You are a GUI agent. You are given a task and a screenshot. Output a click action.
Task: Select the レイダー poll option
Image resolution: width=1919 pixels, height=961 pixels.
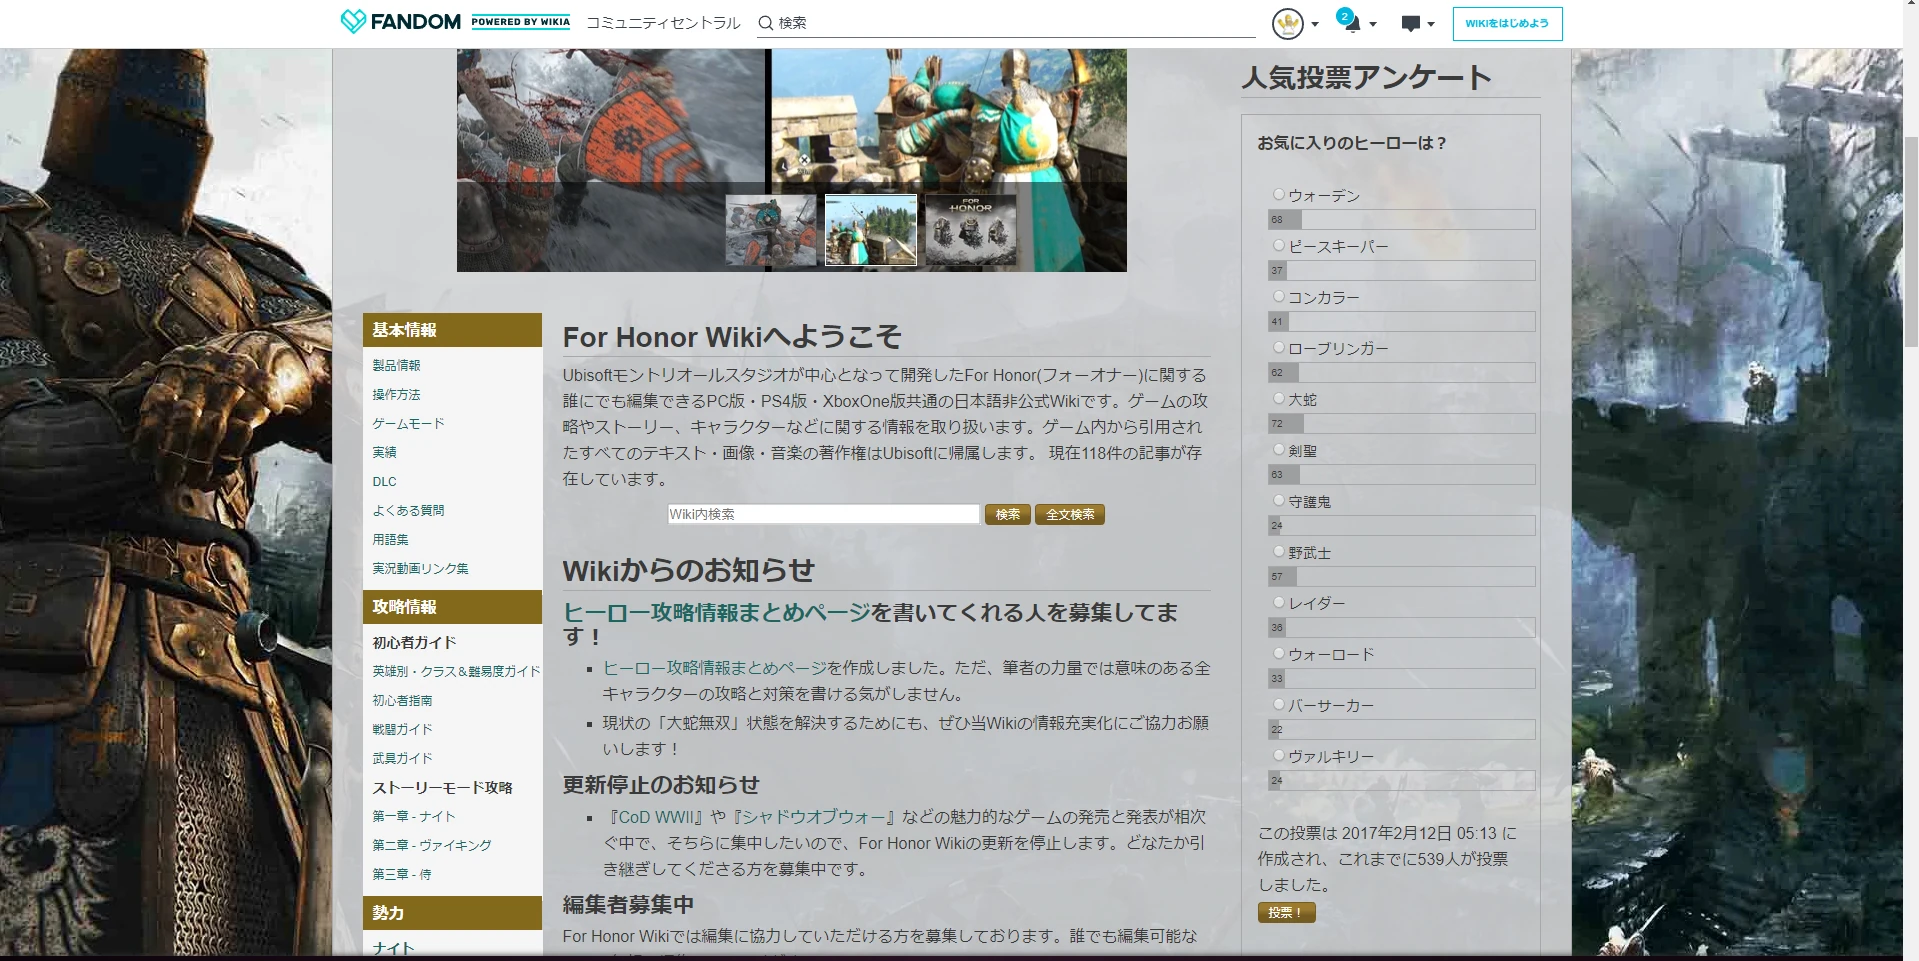(1278, 602)
